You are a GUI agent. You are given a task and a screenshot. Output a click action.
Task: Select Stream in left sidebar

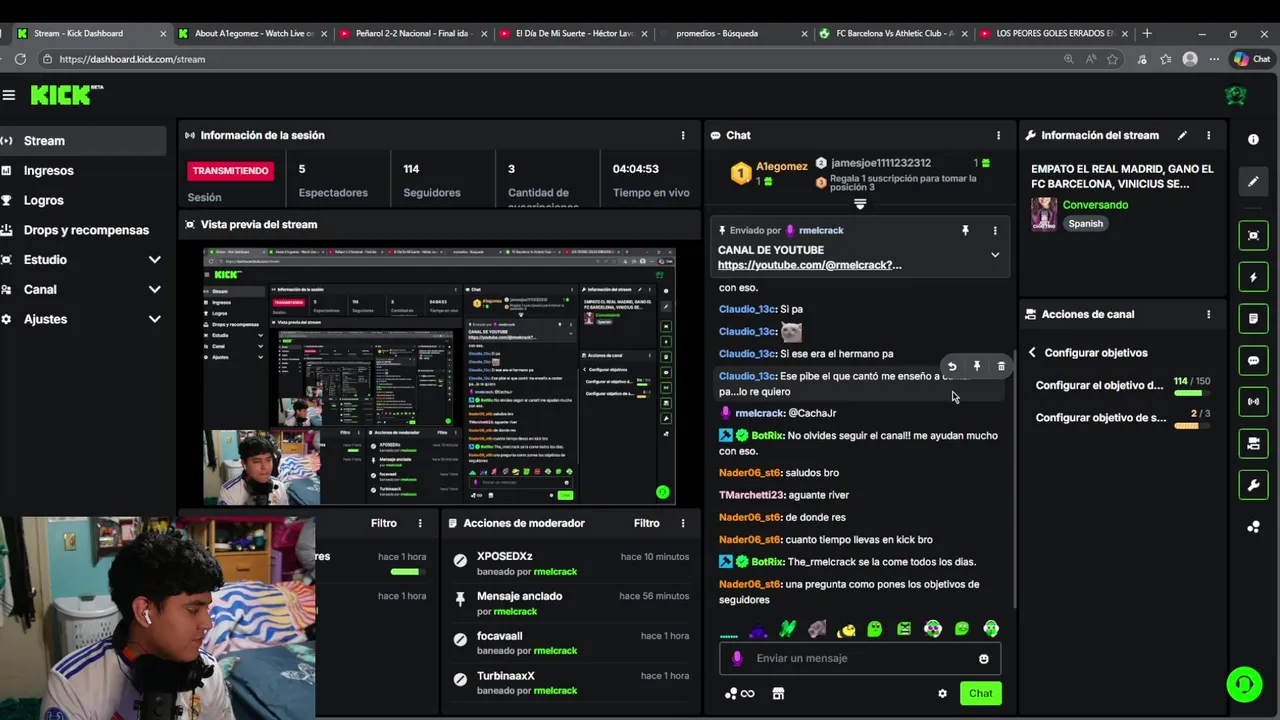[x=83, y=141]
